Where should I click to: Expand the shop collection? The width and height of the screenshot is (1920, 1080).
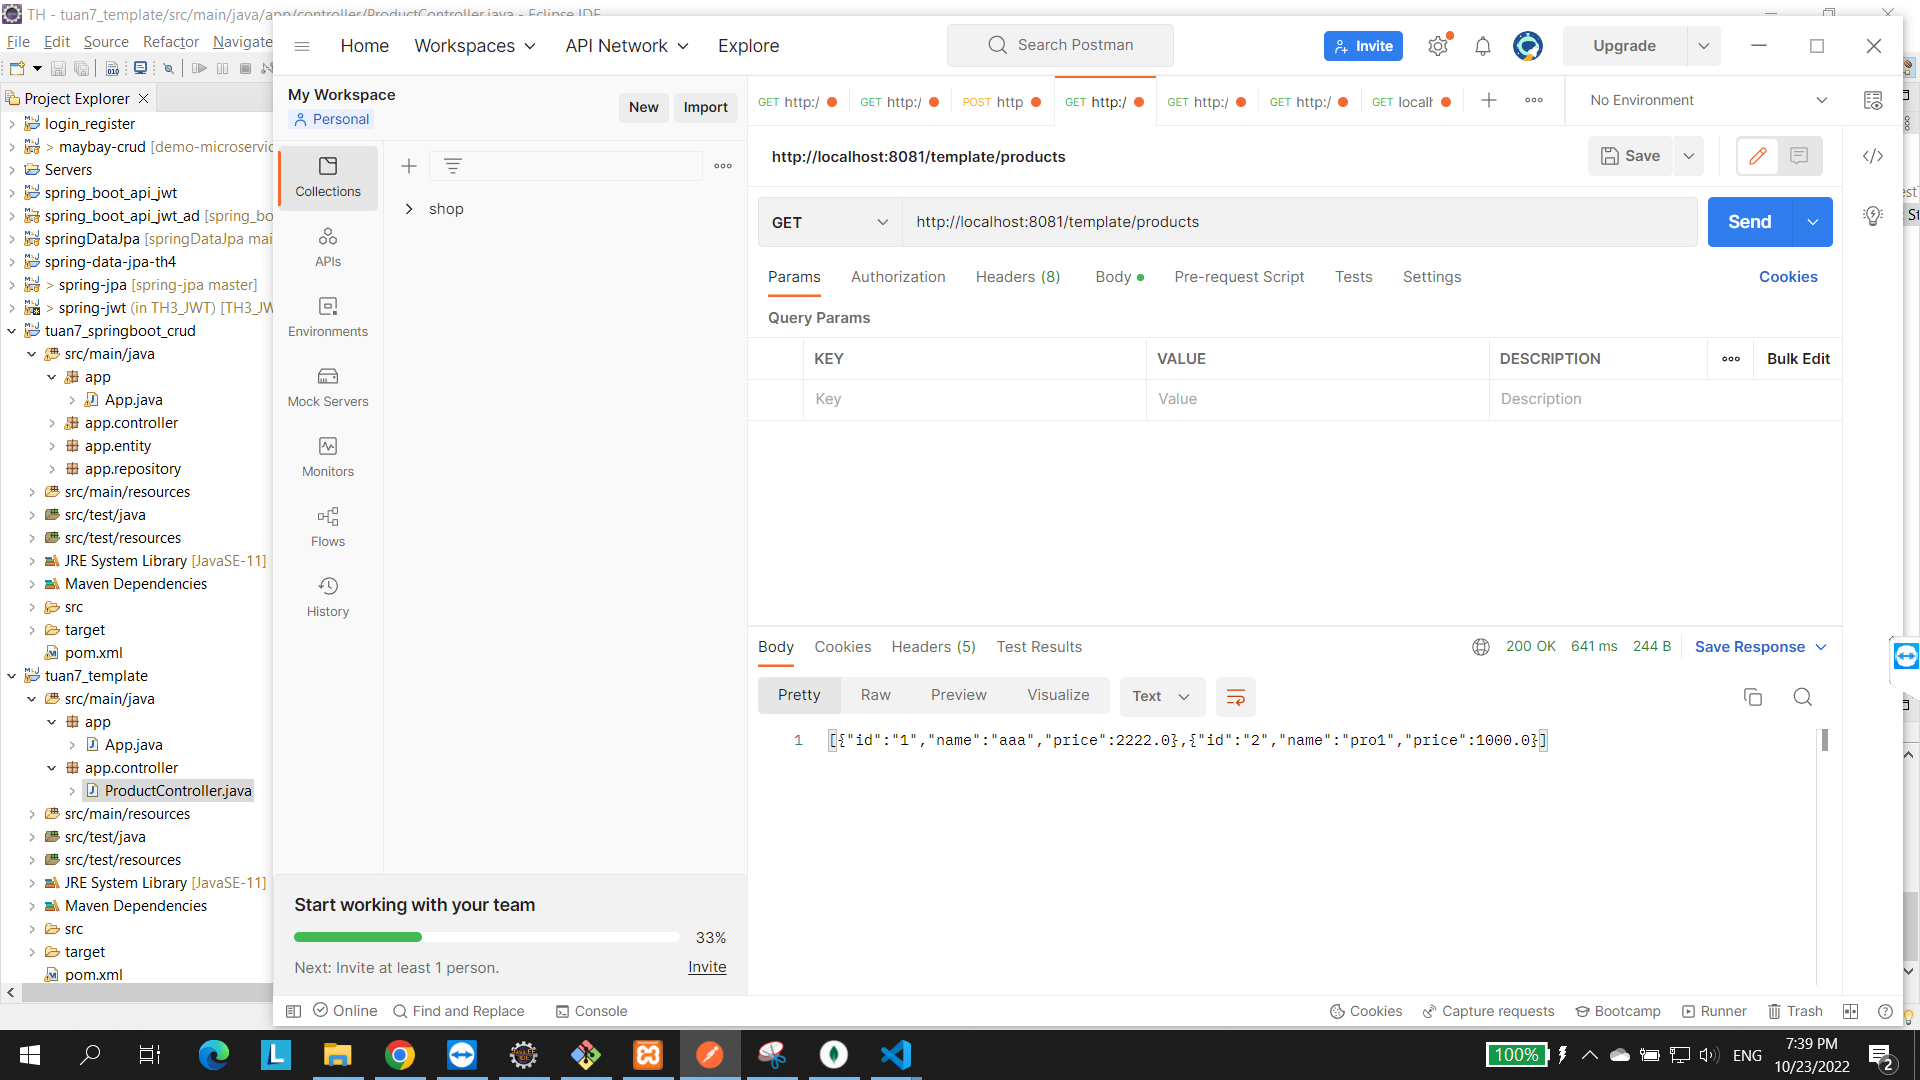[x=409, y=209]
